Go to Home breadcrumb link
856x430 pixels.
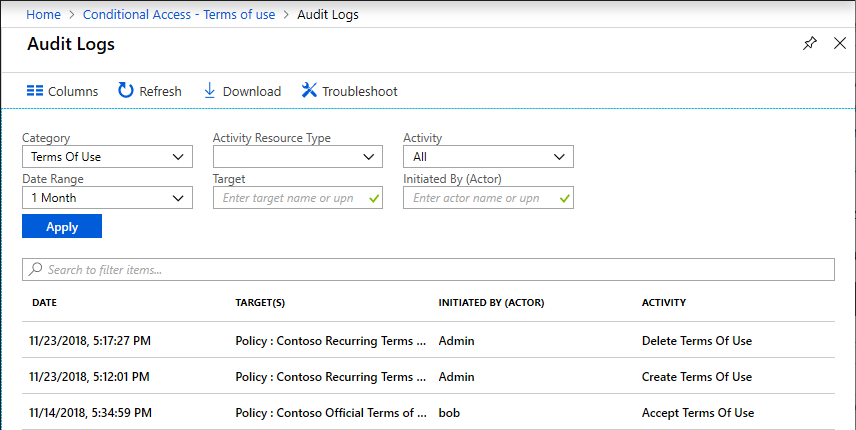pos(43,15)
